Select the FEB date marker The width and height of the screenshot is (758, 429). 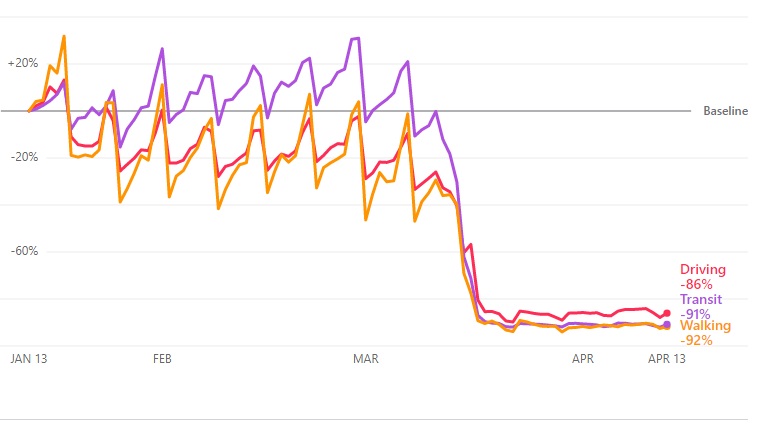(162, 358)
